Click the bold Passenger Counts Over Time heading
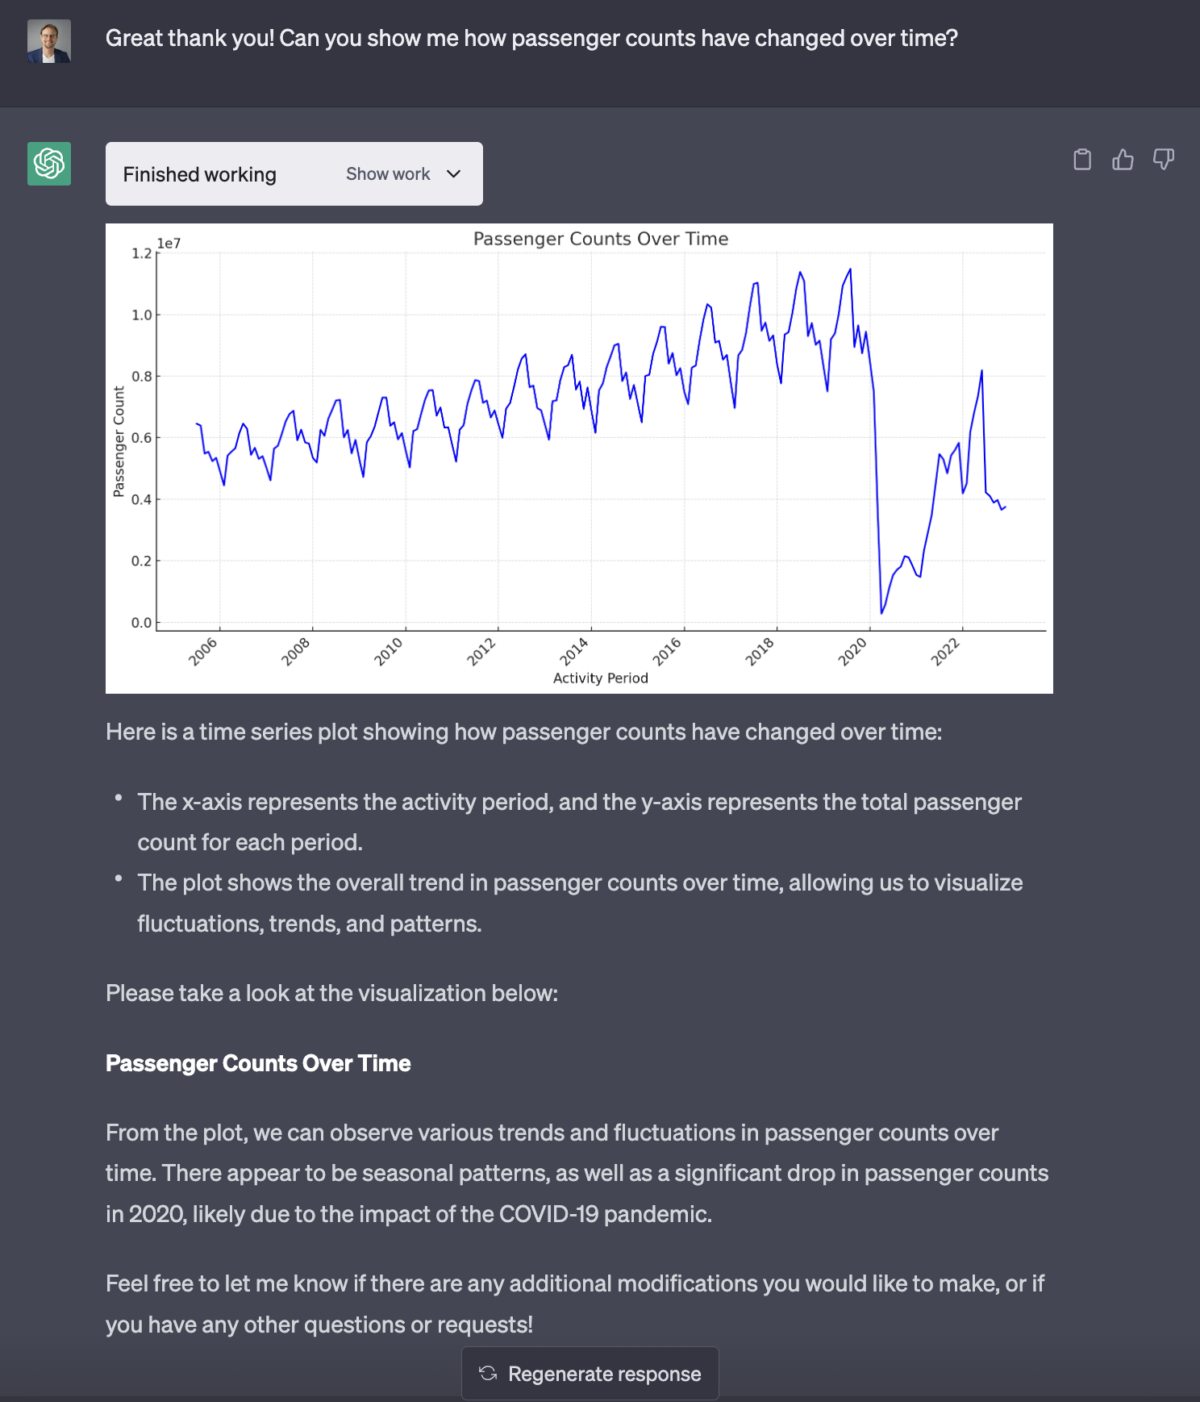 click(x=257, y=1063)
